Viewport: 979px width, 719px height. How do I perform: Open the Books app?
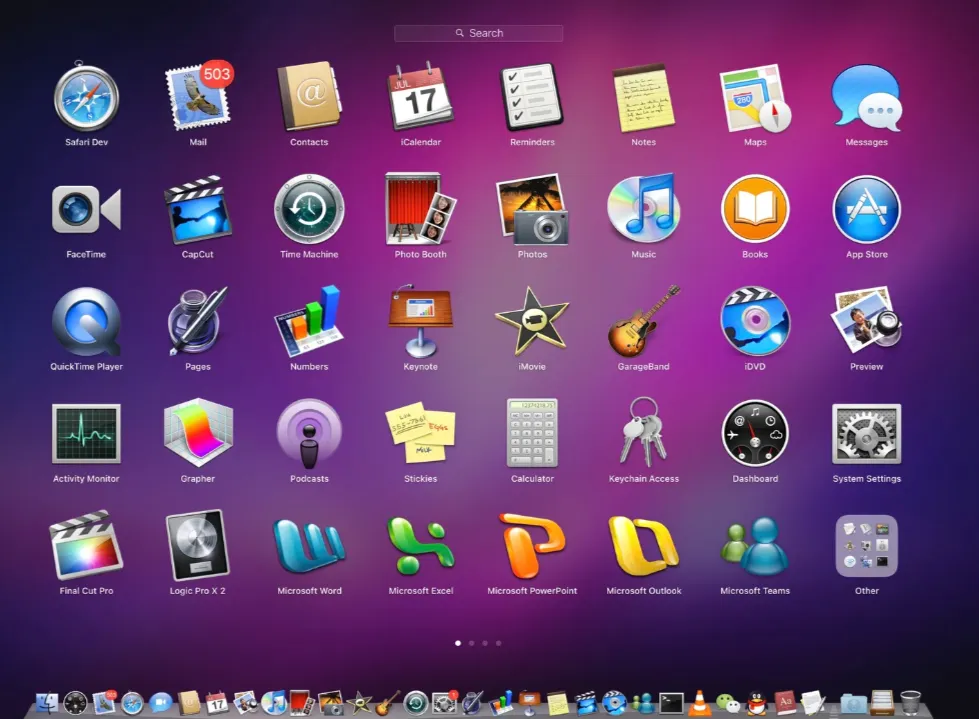pos(755,210)
